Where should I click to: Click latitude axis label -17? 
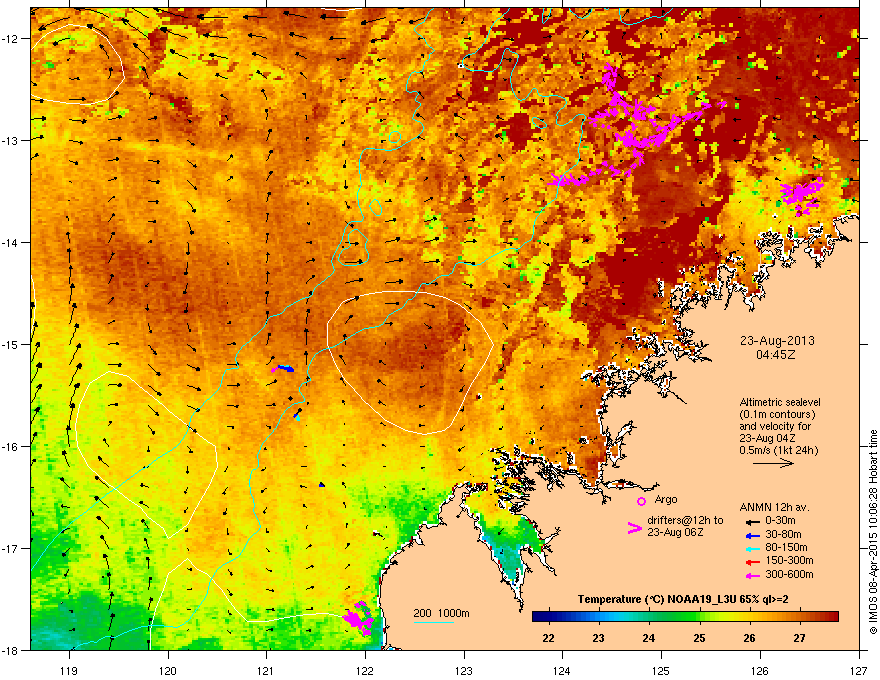point(10,549)
